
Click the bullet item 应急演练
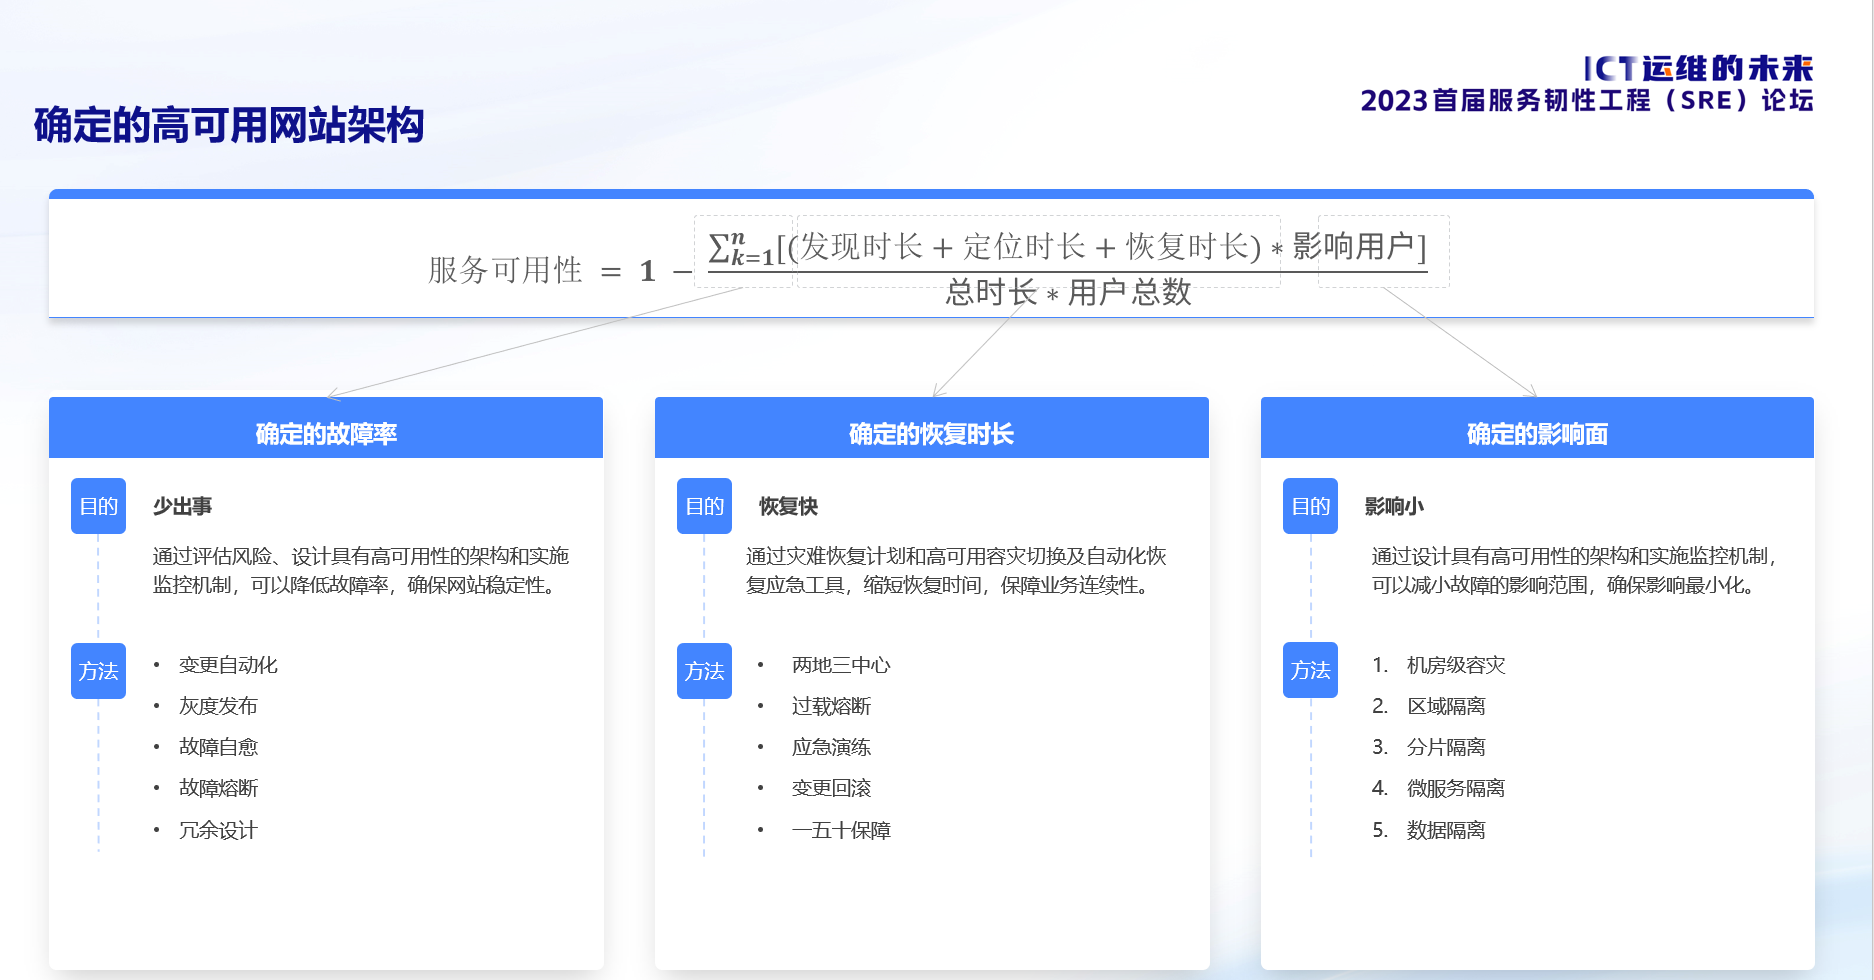(x=831, y=747)
